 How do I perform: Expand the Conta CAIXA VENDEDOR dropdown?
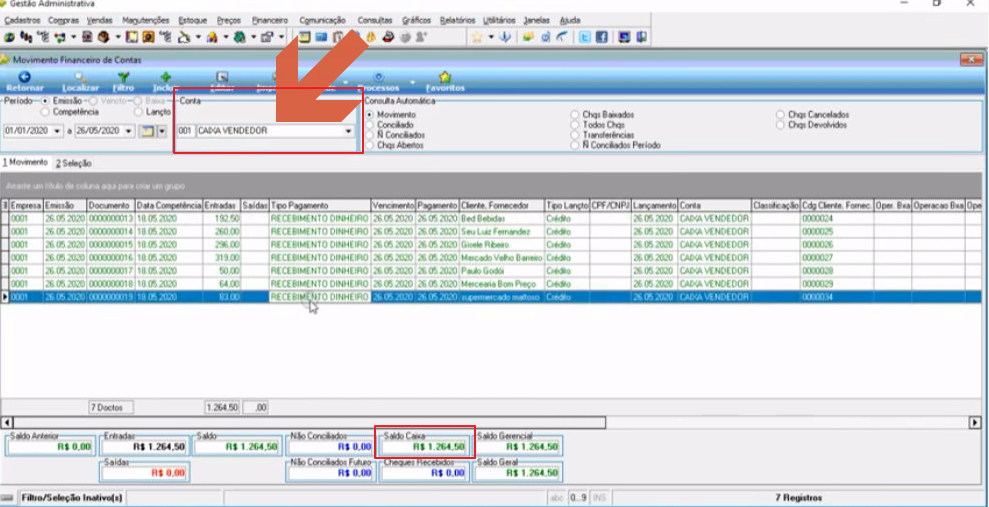(x=348, y=131)
